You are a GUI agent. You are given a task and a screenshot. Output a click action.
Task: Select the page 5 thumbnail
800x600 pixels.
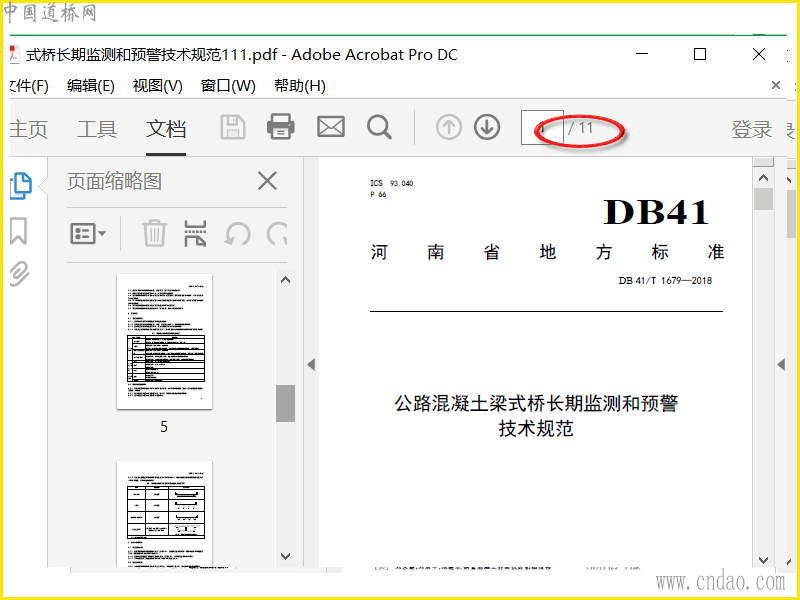164,341
